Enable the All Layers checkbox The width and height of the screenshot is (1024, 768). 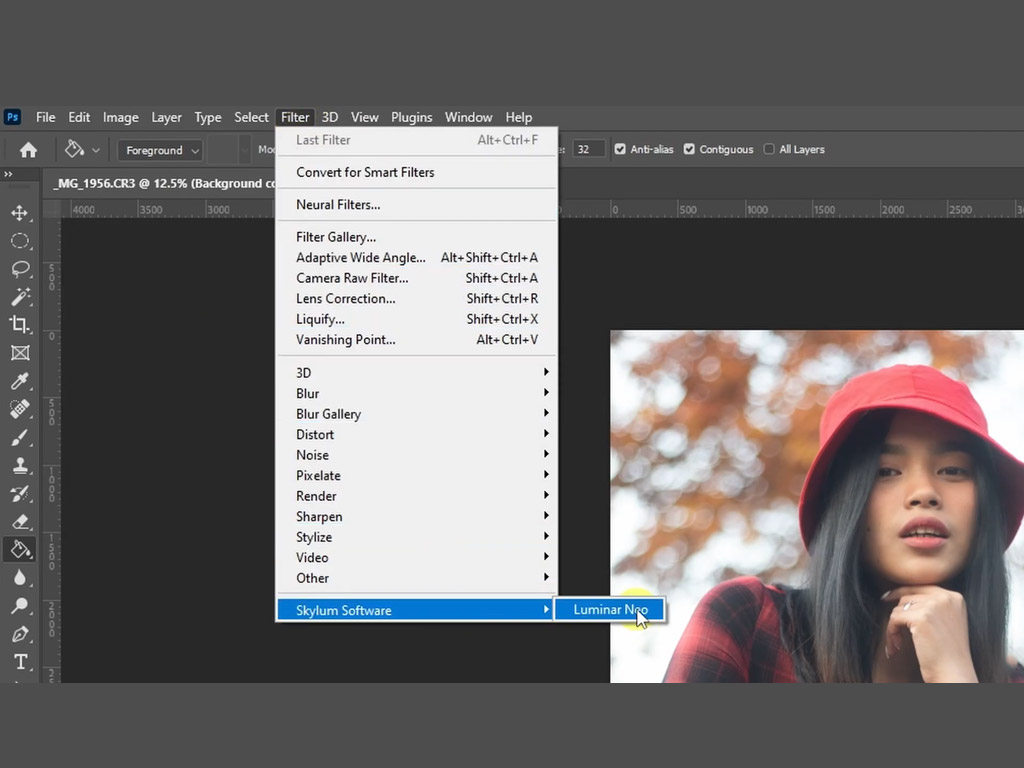[x=769, y=149]
